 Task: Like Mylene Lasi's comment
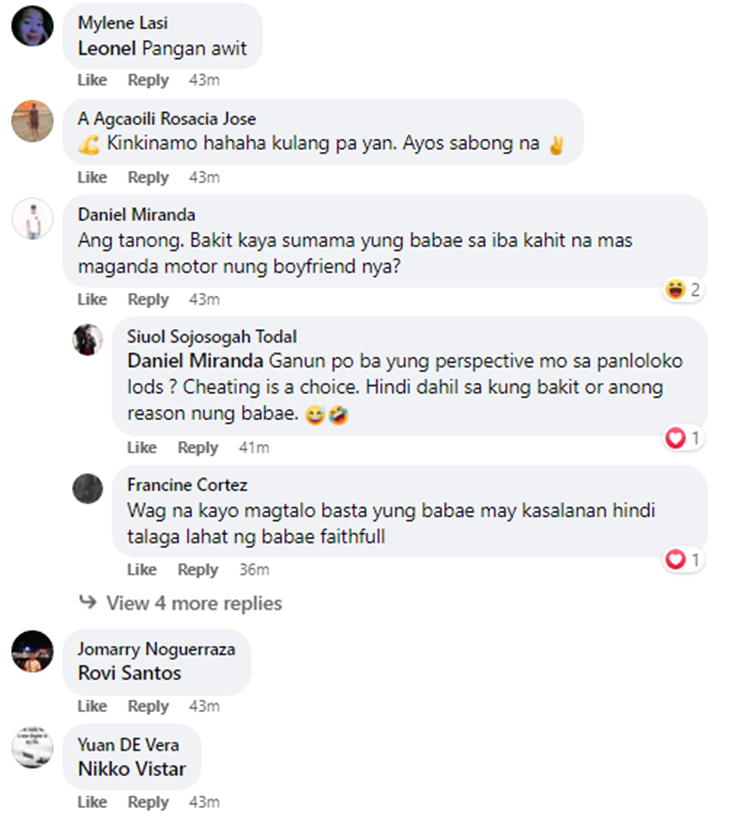tap(92, 80)
